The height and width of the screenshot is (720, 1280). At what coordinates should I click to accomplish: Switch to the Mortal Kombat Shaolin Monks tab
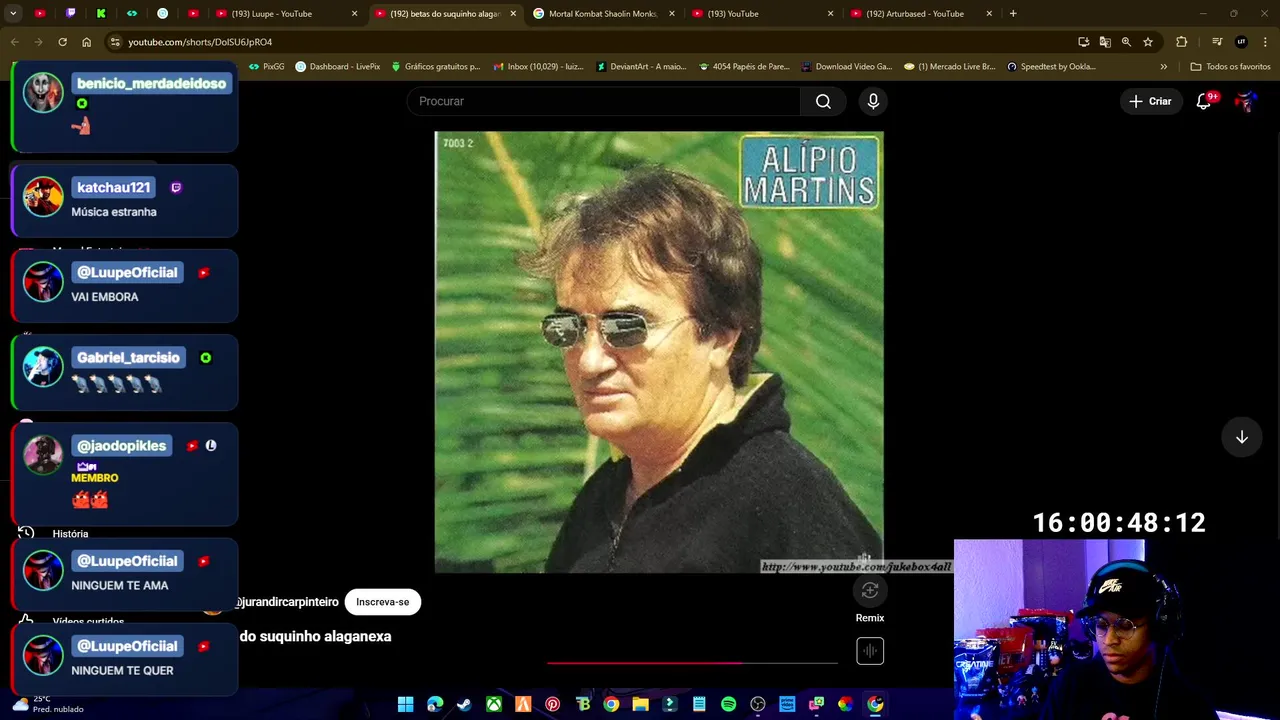tap(603, 14)
